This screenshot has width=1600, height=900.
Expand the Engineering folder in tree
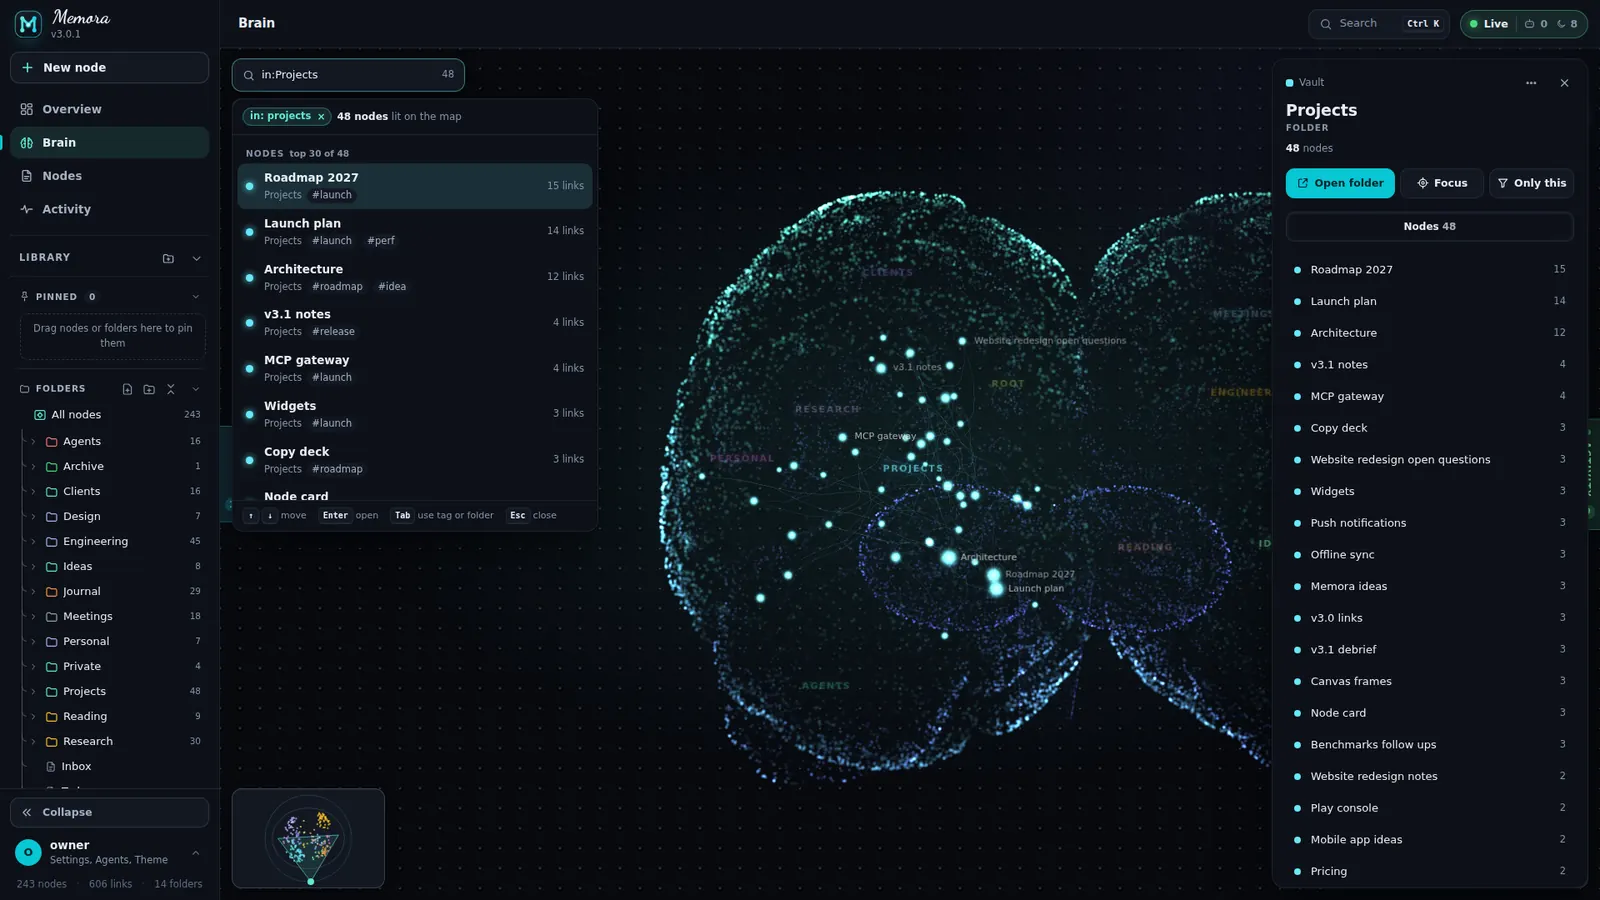click(33, 541)
